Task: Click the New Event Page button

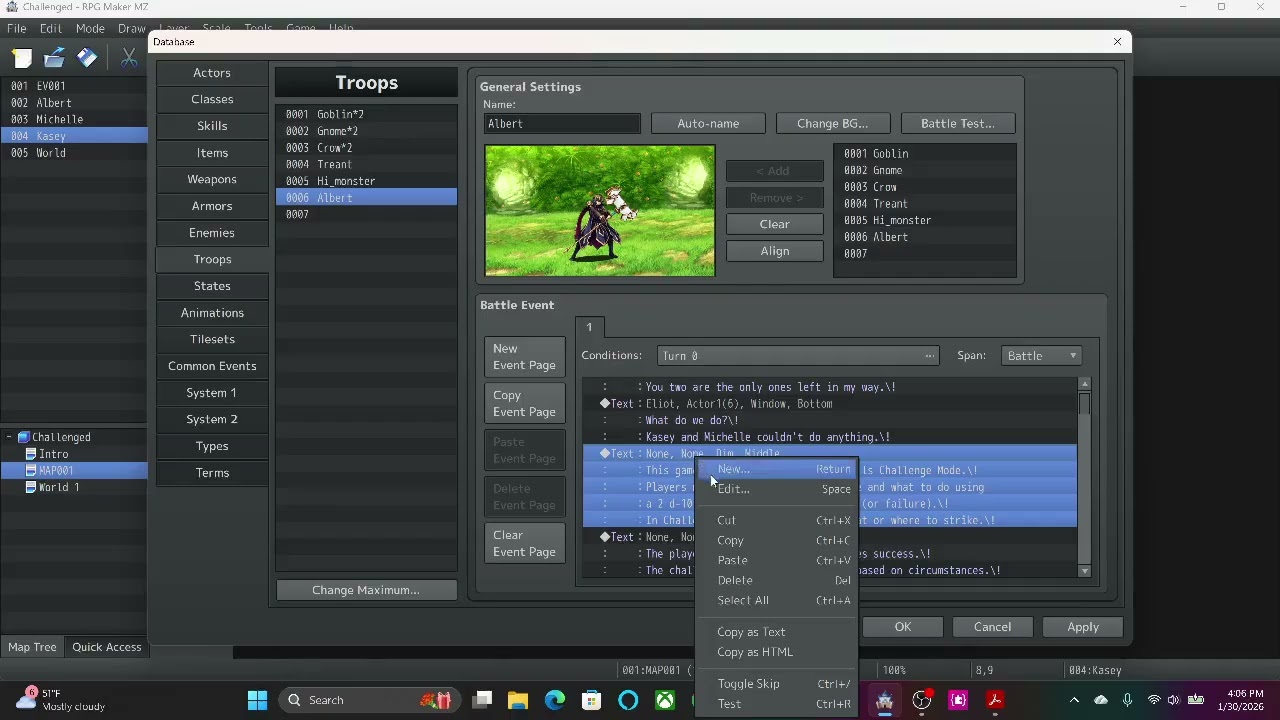Action: pos(525,357)
